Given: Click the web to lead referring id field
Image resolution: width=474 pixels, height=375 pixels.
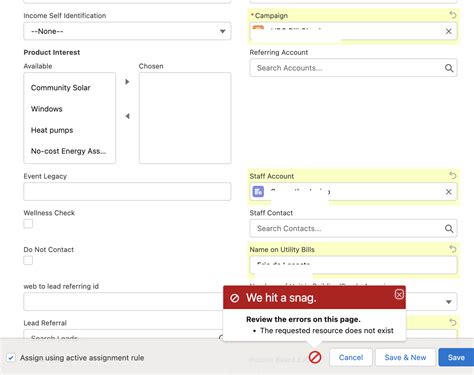Looking at the screenshot, I should click(x=123, y=302).
